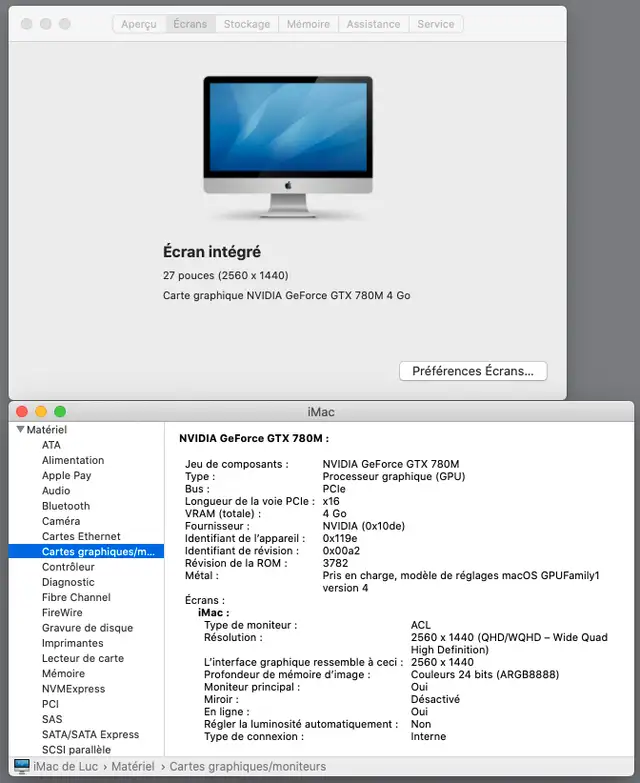640x783 pixels.
Task: Switch to the Aperçu tab
Action: point(139,24)
